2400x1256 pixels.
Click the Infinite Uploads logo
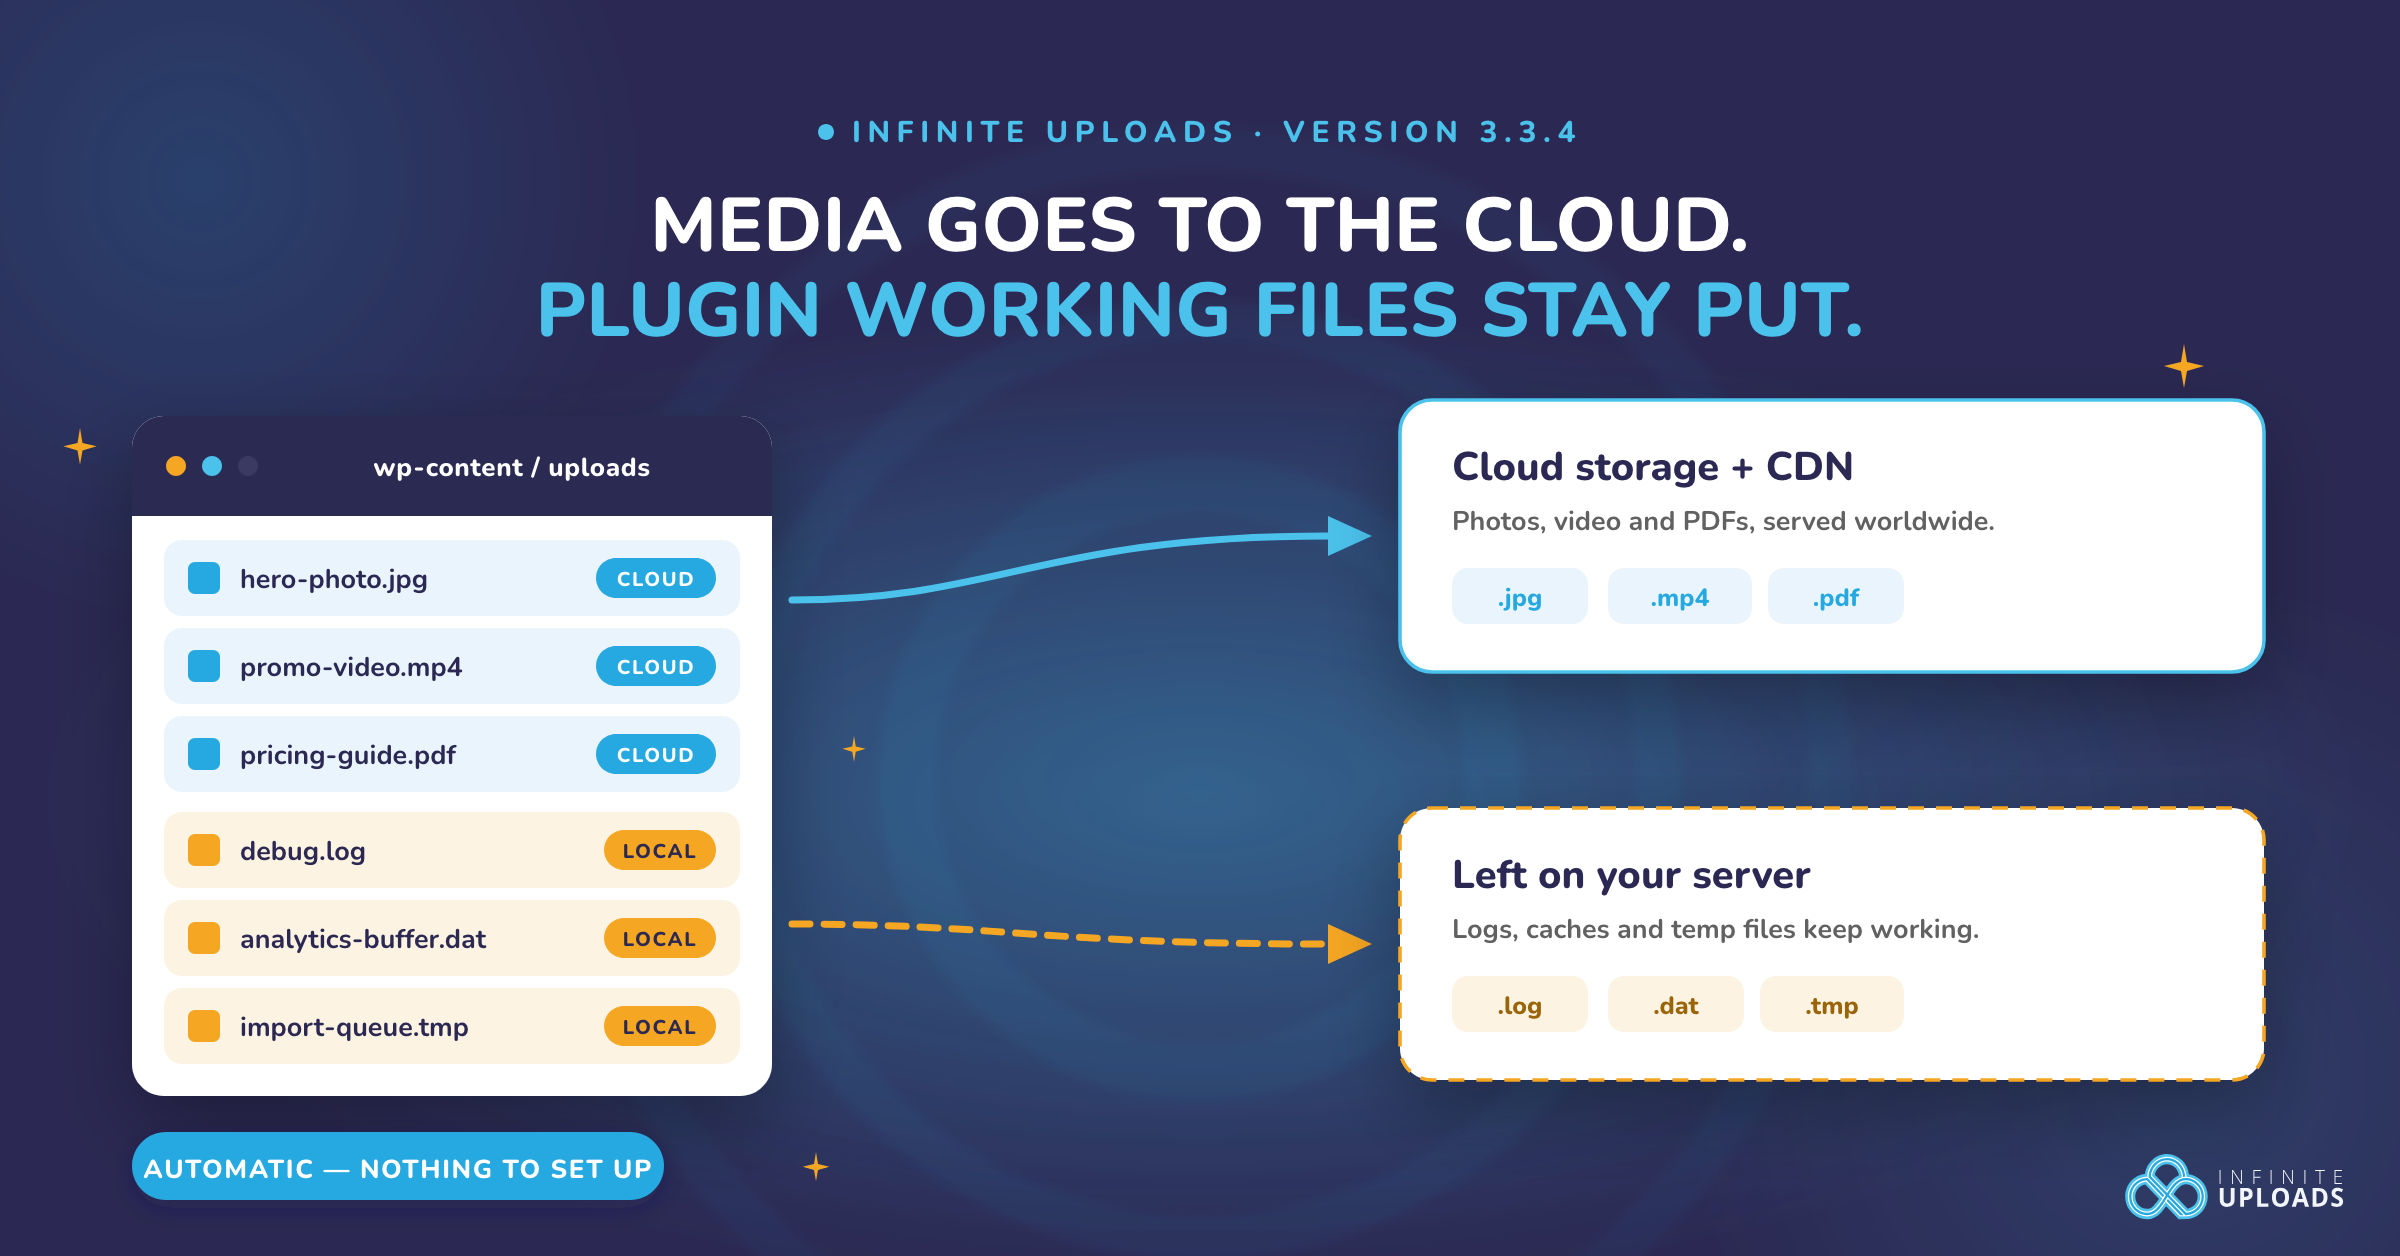coord(2235,1187)
